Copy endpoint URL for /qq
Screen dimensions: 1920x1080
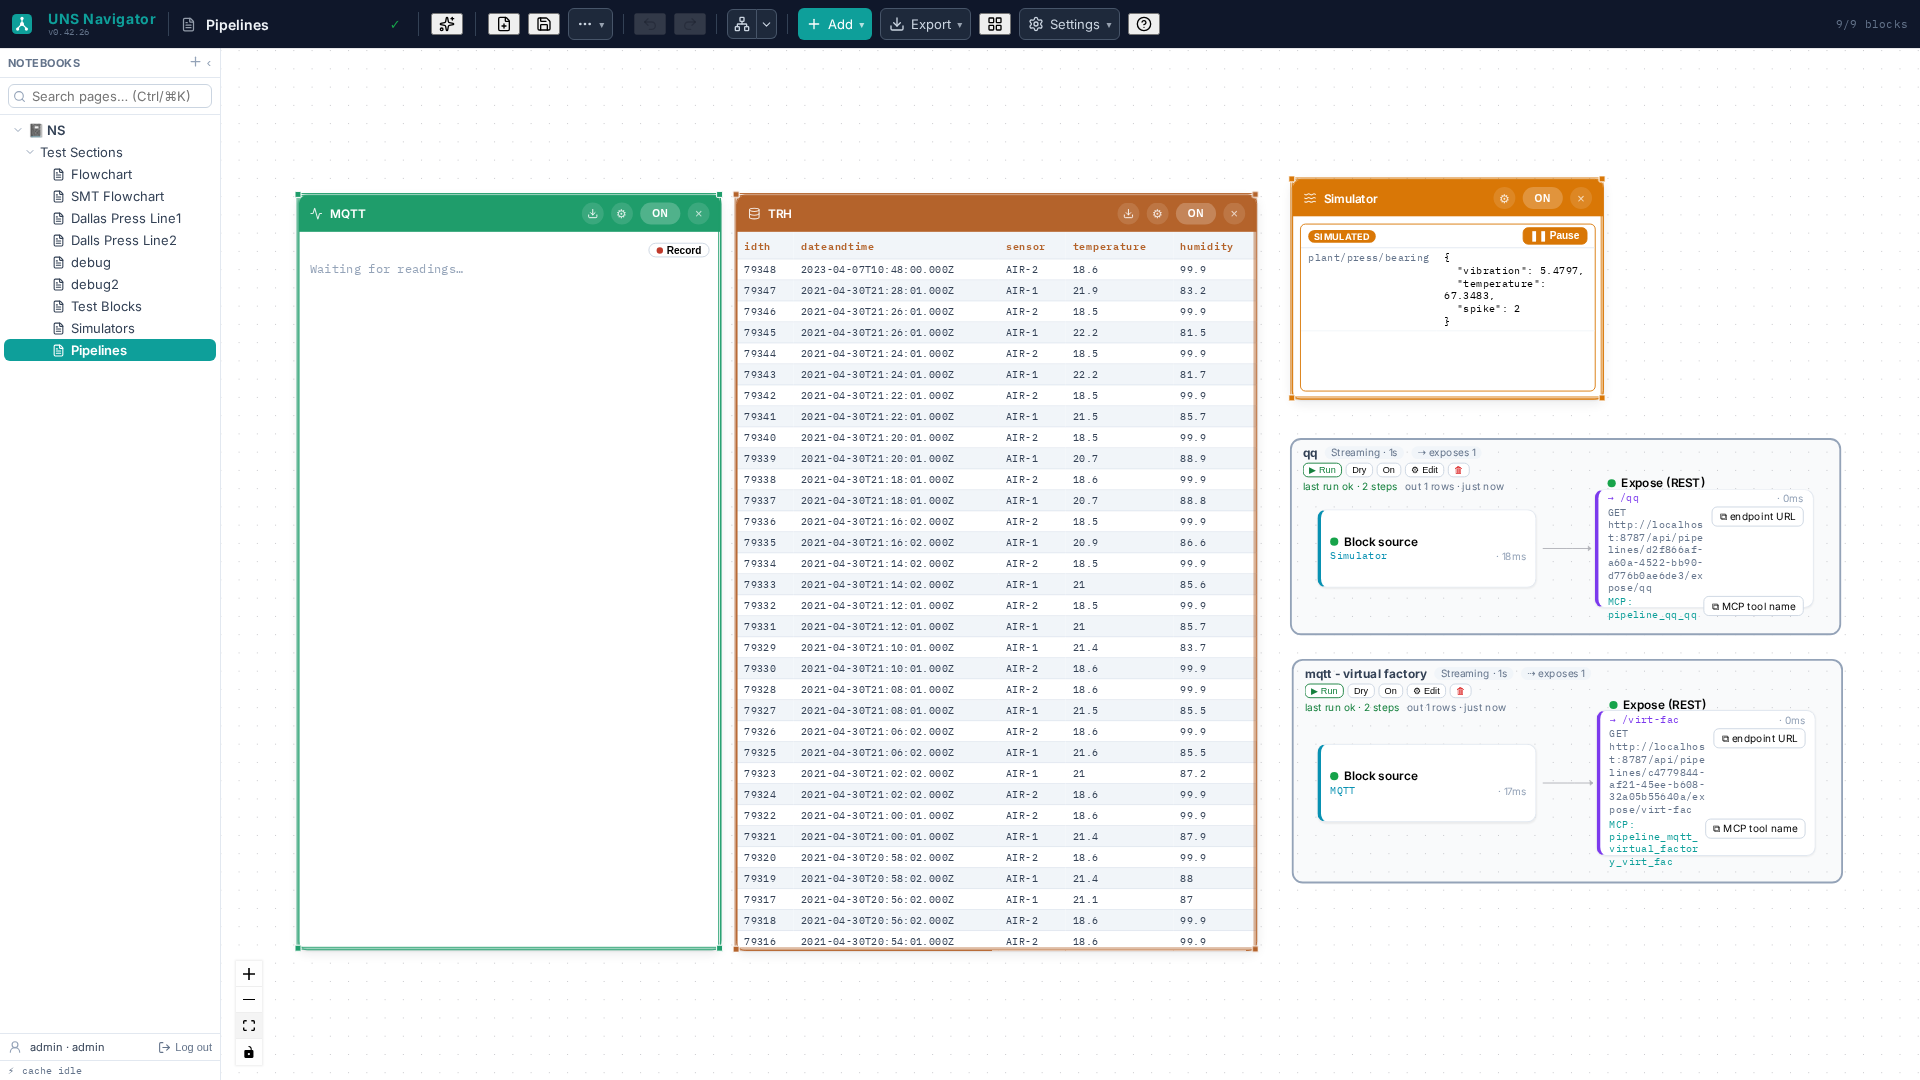1758,517
